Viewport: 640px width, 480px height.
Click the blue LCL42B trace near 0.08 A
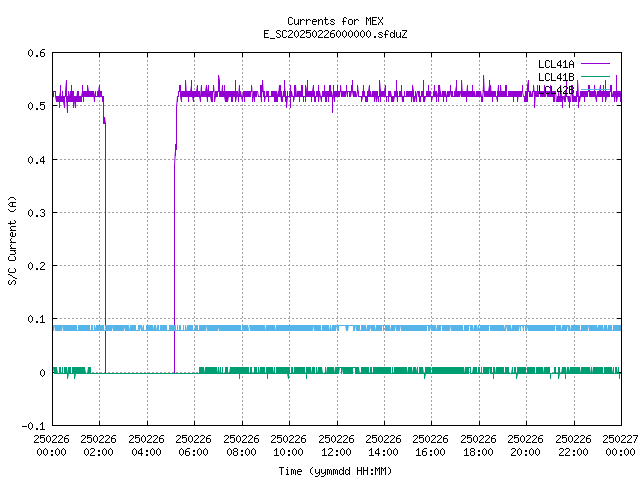pos(337,328)
